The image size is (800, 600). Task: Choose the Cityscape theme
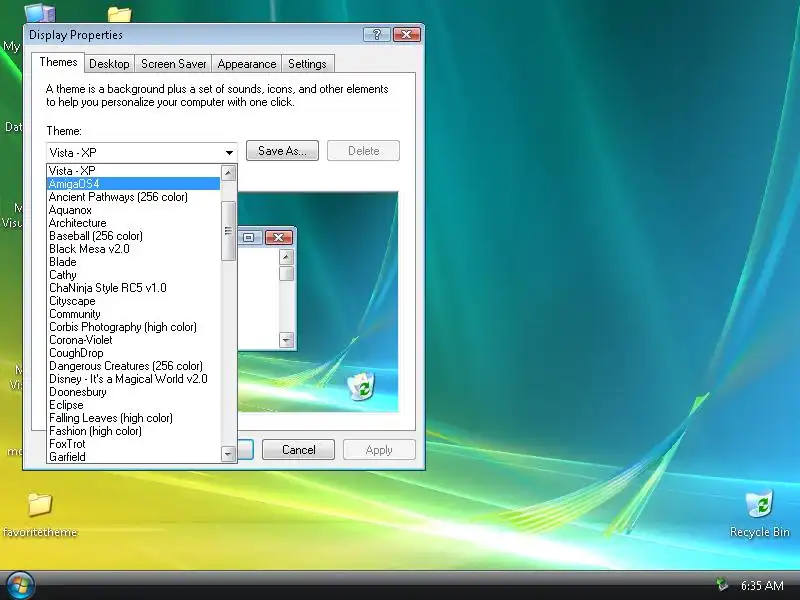pyautogui.click(x=134, y=301)
